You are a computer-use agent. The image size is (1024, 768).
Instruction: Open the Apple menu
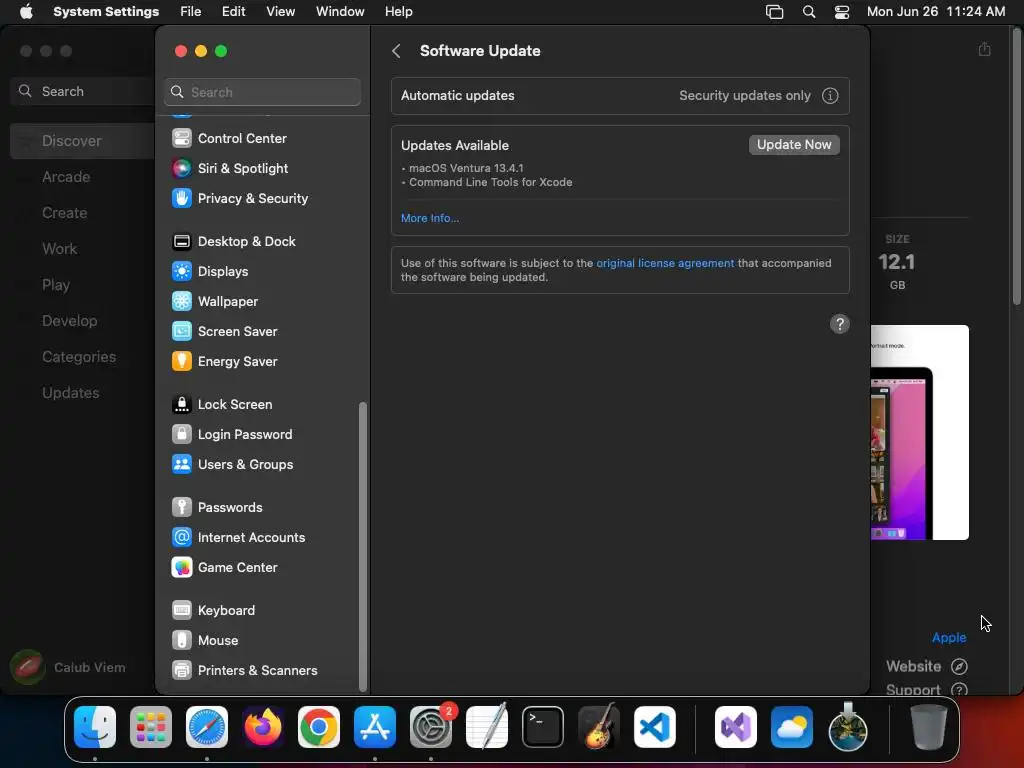pyautogui.click(x=26, y=12)
